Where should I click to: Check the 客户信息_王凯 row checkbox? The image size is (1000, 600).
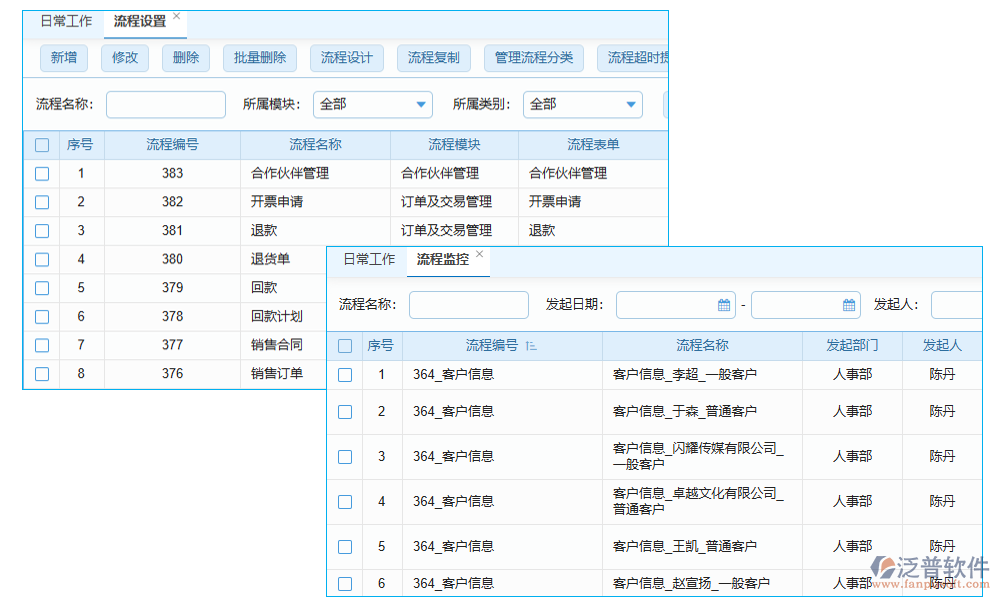point(345,546)
